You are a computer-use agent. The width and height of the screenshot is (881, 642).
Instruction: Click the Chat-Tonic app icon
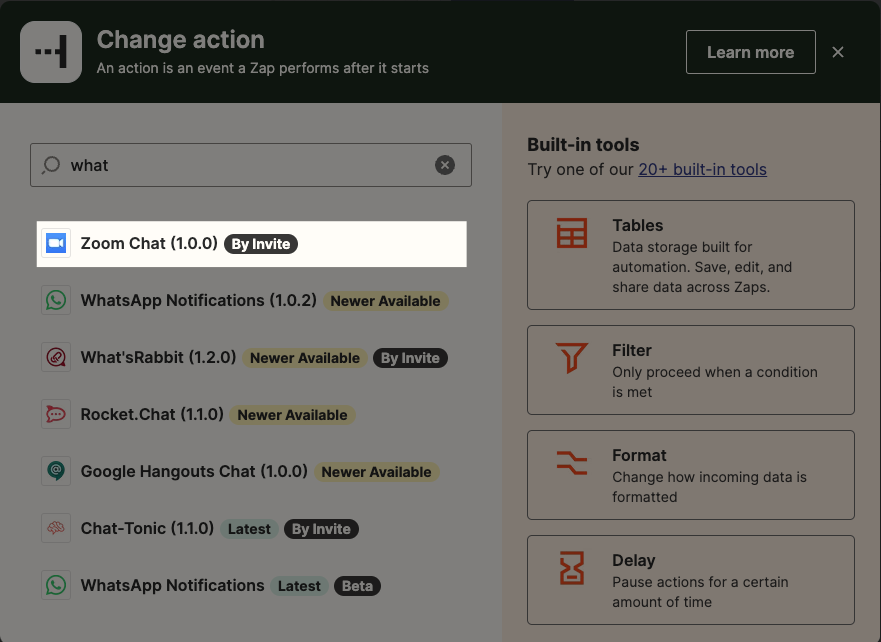56,528
